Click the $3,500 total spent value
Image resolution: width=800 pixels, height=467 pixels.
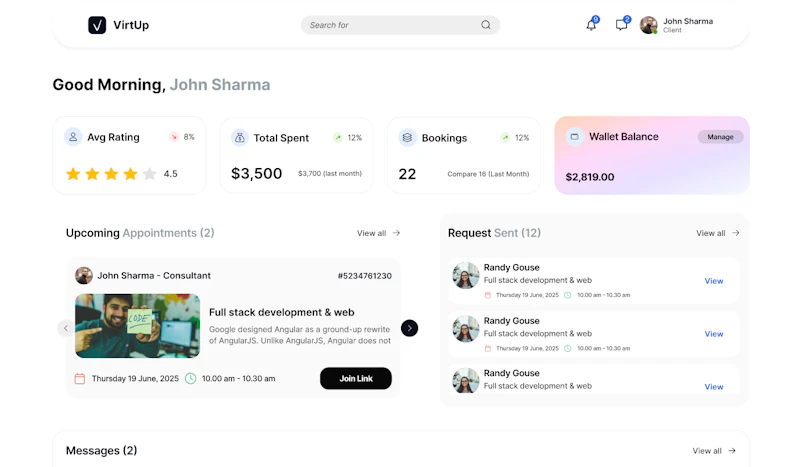pos(256,174)
